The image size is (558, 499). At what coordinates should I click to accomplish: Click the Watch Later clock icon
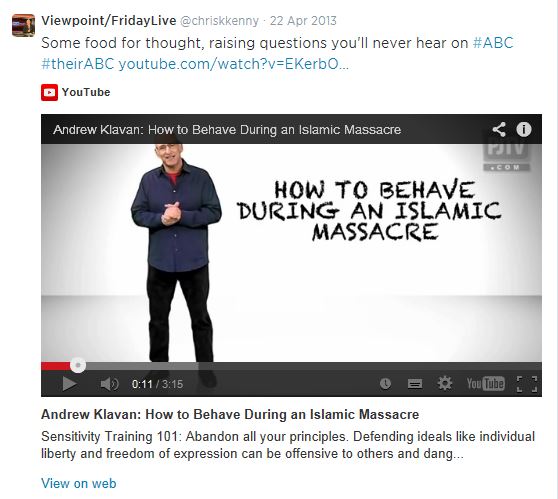click(x=385, y=384)
